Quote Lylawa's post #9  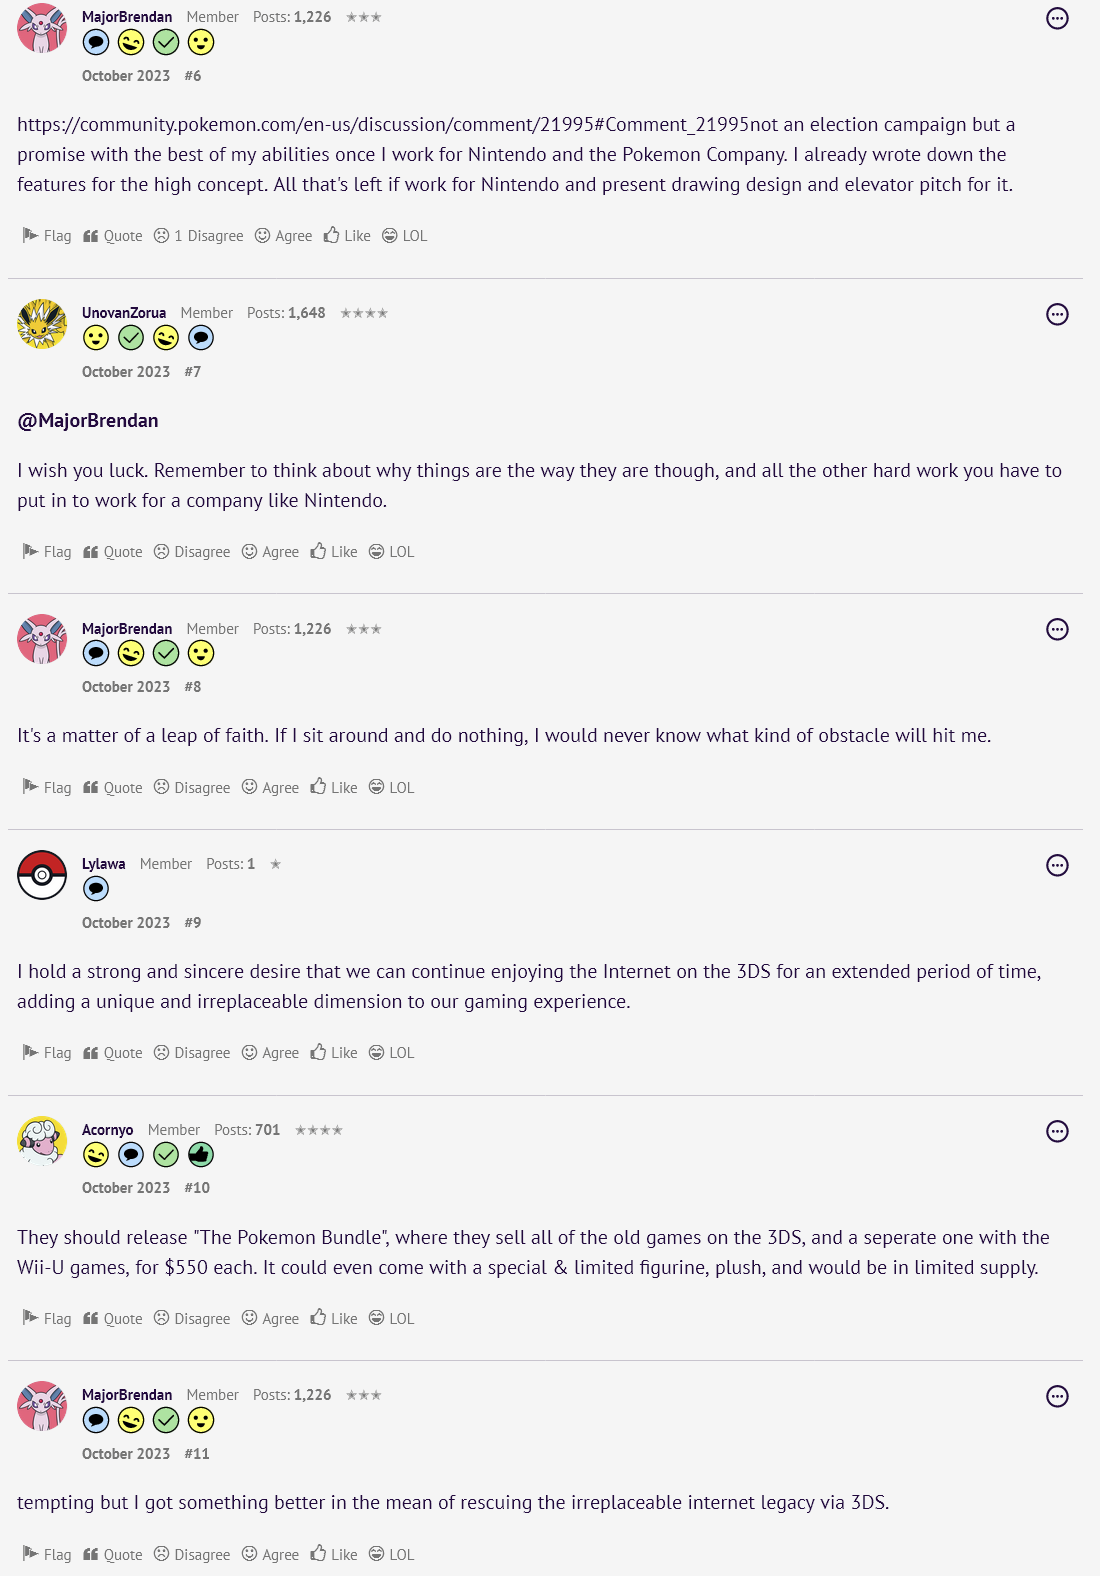113,1053
